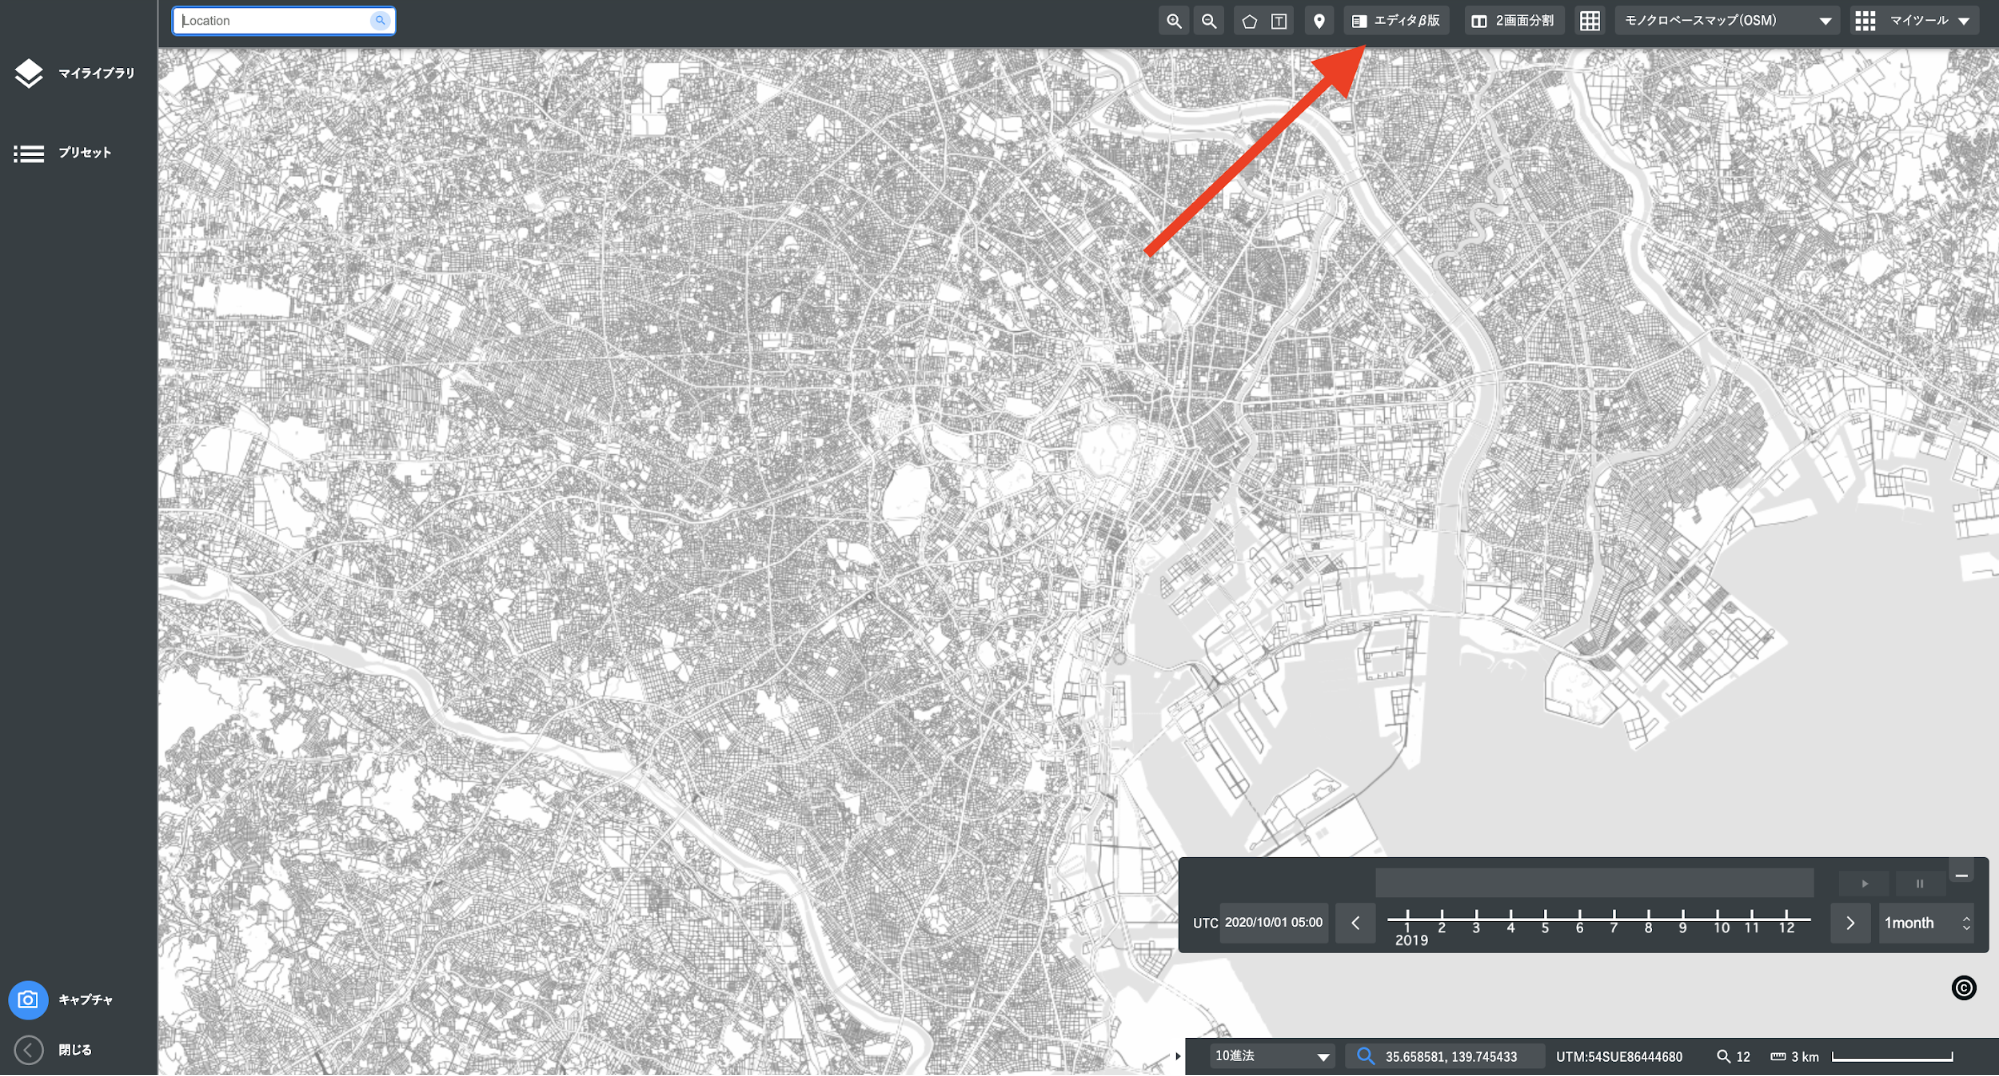Click the grey timeline data bar
This screenshot has height=1076, width=1999.
(1595, 882)
